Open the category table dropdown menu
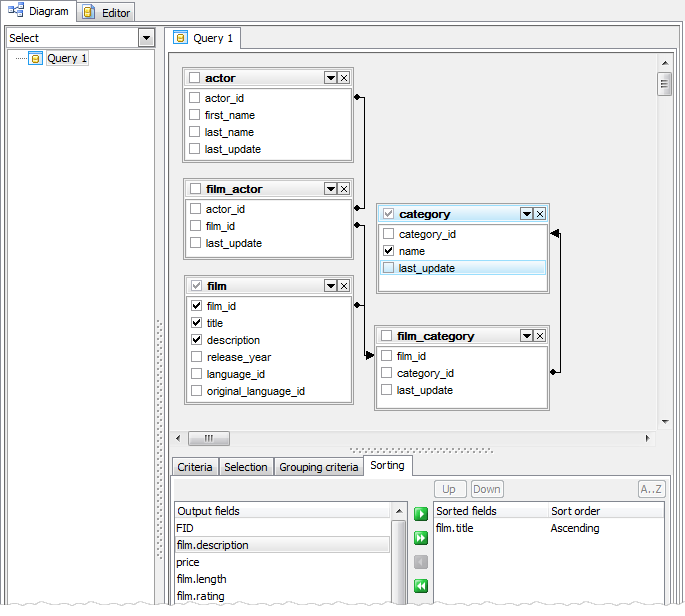 point(527,214)
